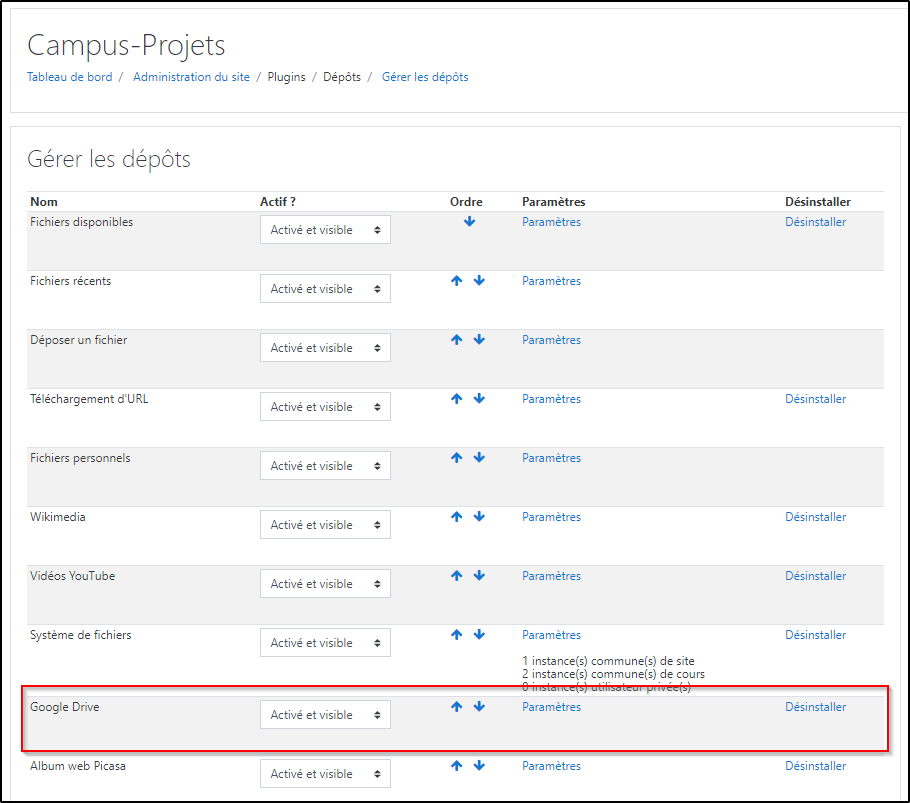The image size is (910, 803).
Task: Move Déposer un fichier down in order
Action: (x=479, y=340)
